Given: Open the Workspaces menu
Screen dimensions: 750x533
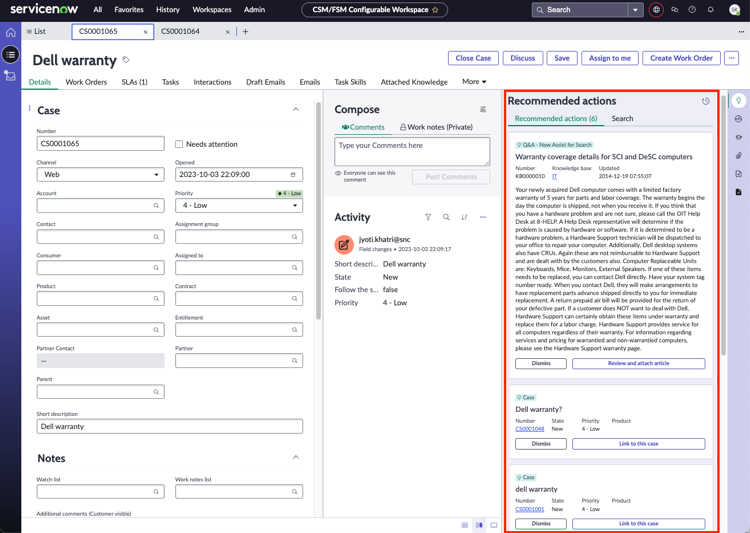Looking at the screenshot, I should [212, 10].
